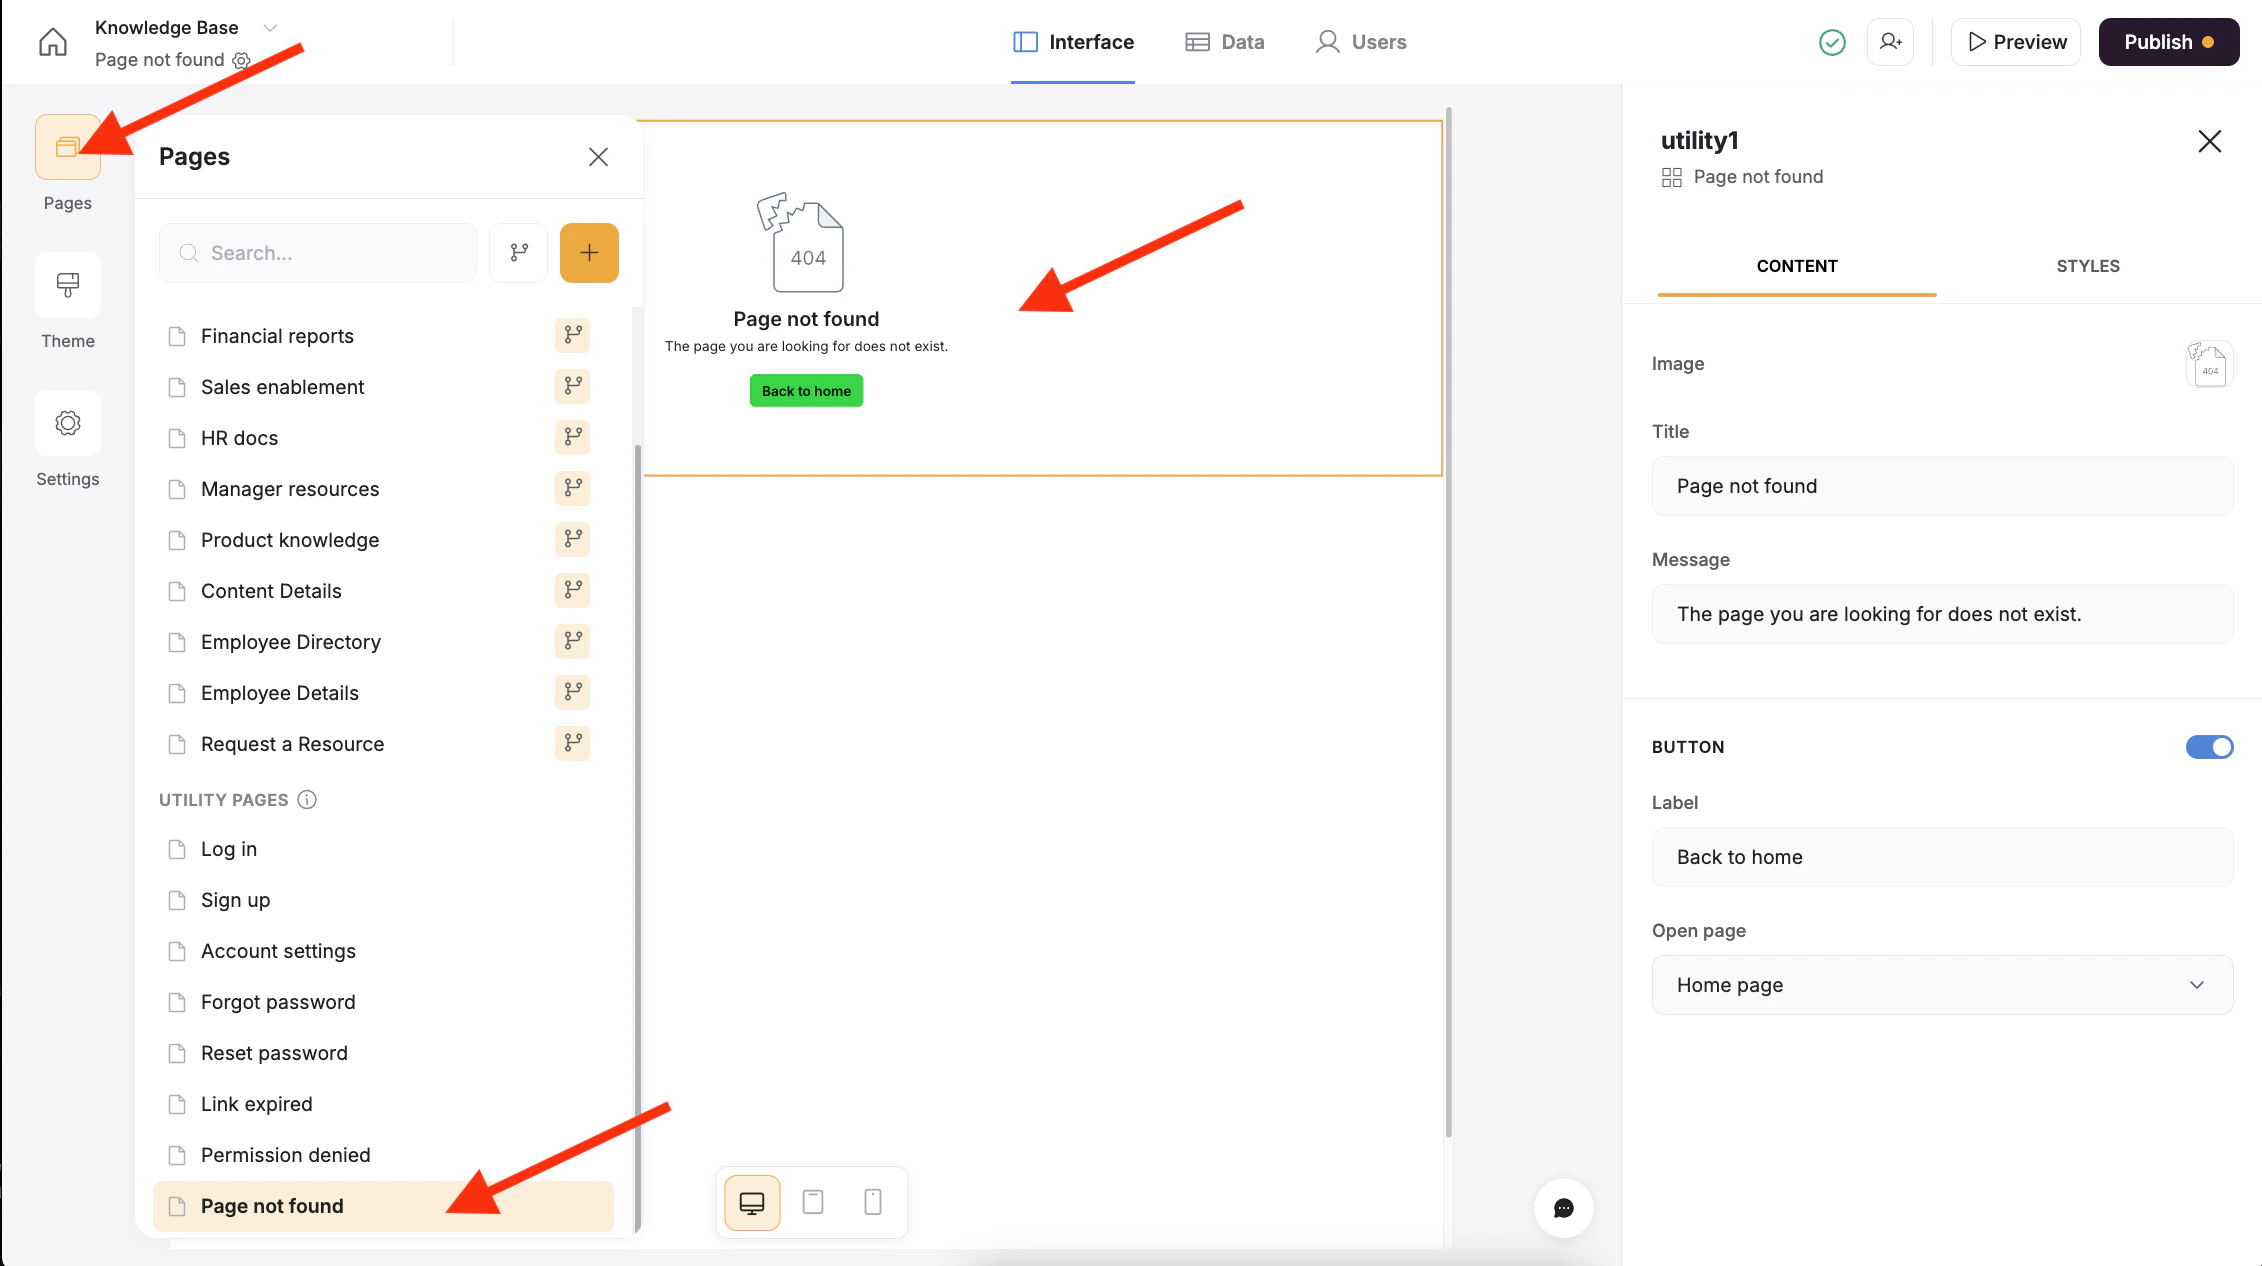Switch to the STYLES tab
Screen dimensions: 2262x1266
[x=2087, y=266]
